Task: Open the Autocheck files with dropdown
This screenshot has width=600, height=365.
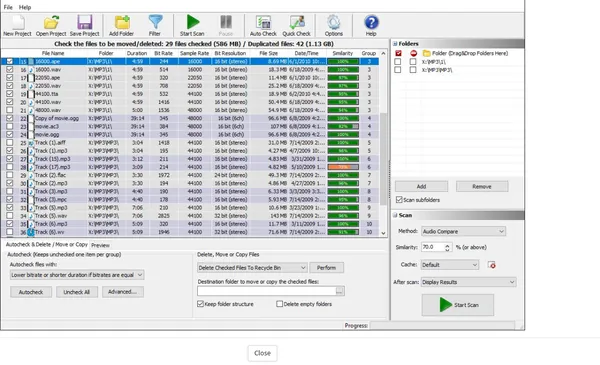Action: point(77,275)
